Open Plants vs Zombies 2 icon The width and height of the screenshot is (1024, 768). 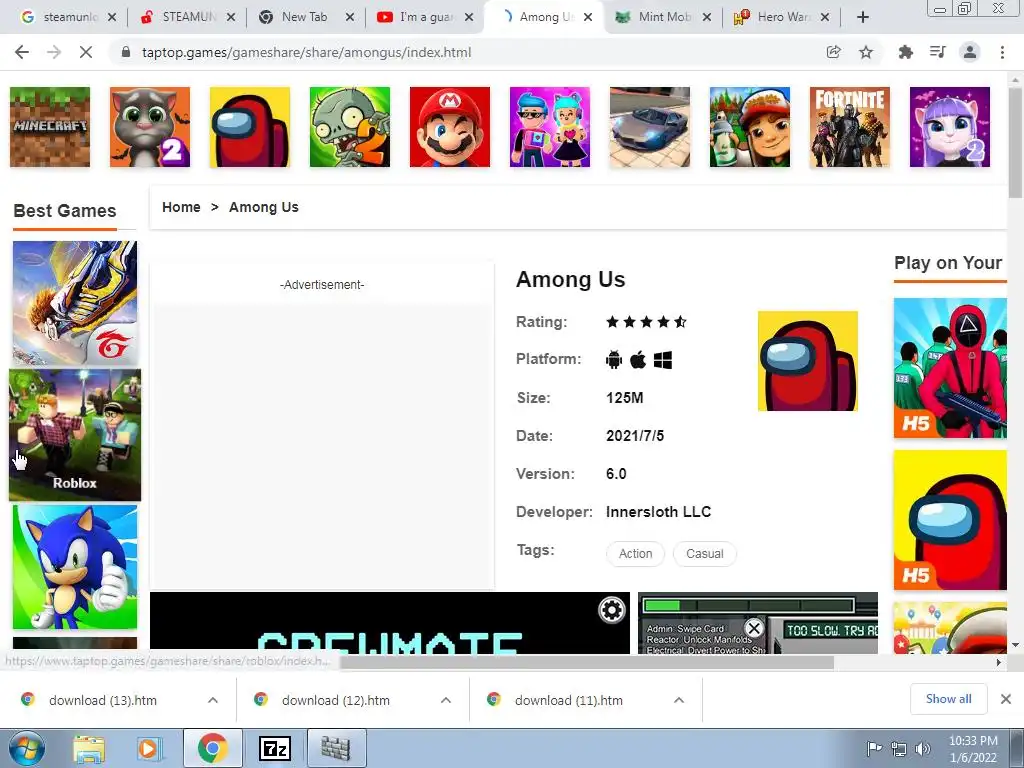[349, 127]
